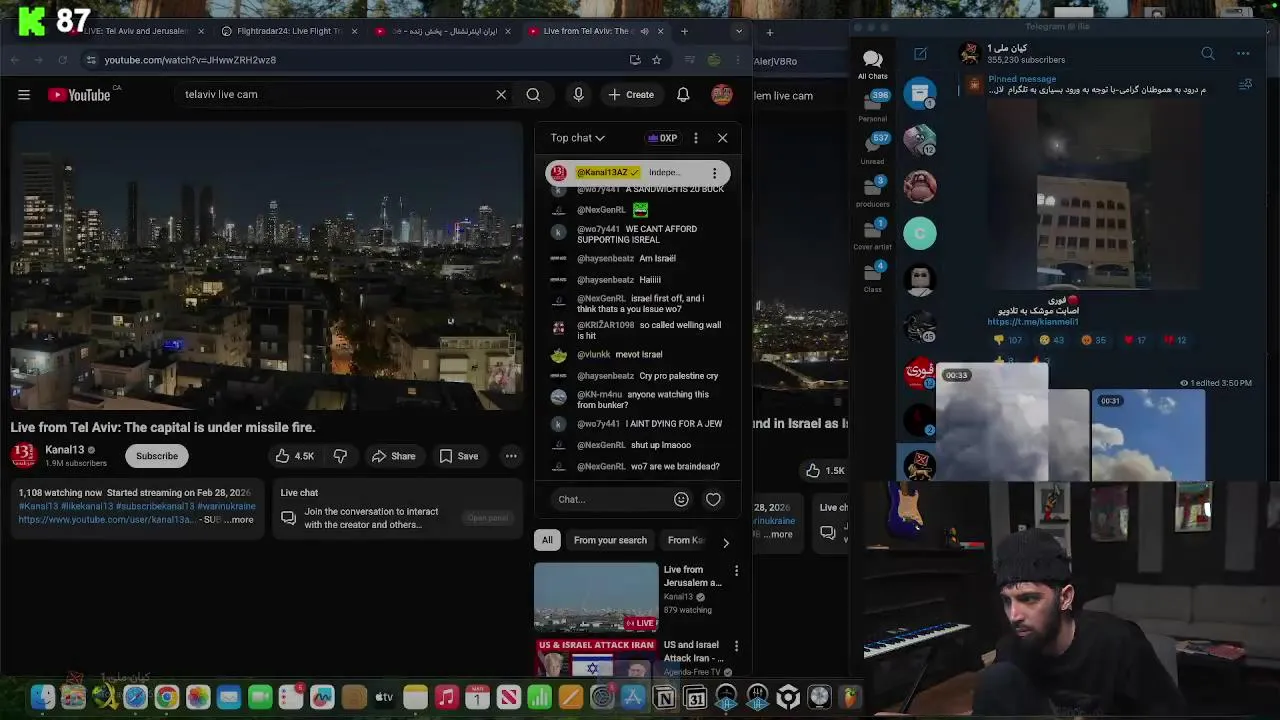
Task: Open Telegram Class folder
Action: pyautogui.click(x=872, y=277)
